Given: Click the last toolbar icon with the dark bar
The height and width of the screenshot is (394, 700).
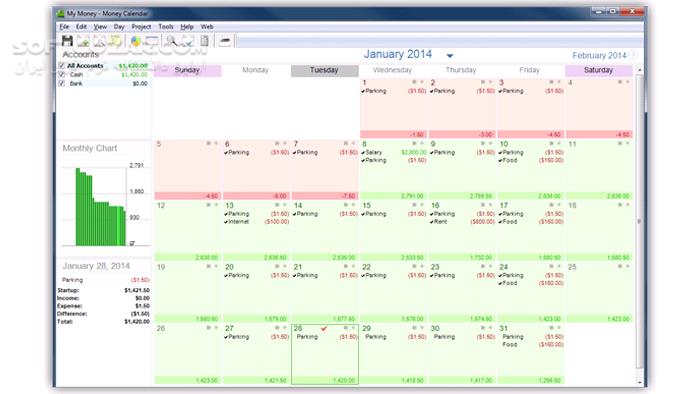Looking at the screenshot, I should (x=225, y=41).
